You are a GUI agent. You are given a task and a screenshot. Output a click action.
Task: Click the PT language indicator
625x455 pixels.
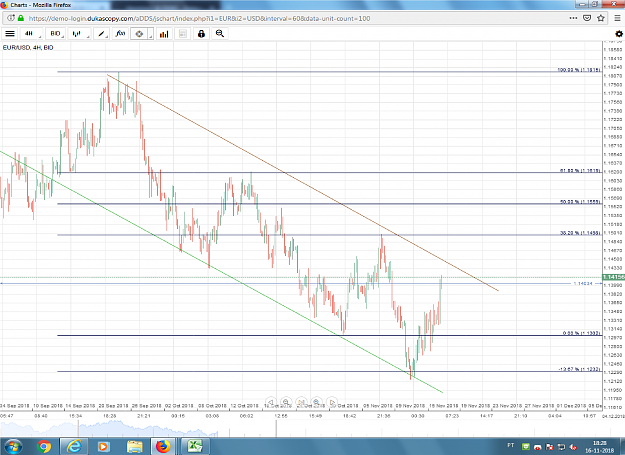pos(511,445)
